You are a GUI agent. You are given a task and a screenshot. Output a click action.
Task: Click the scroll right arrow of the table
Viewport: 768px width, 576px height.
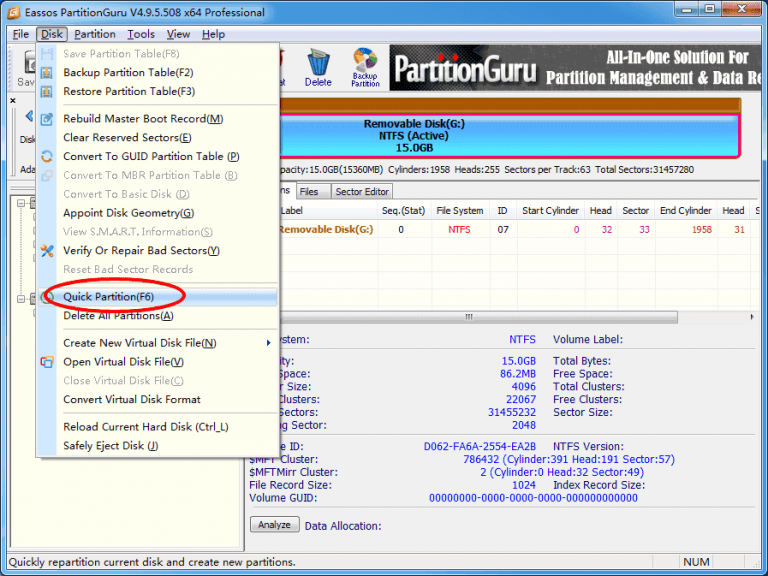(x=752, y=317)
